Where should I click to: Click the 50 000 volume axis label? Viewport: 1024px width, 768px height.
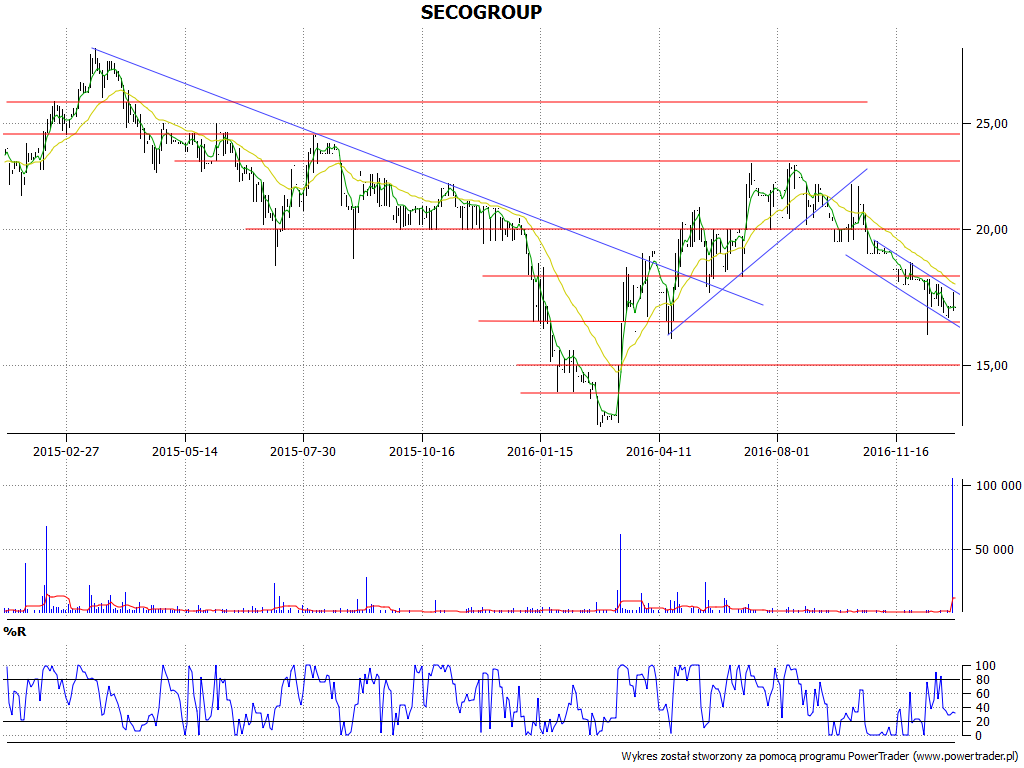point(995,550)
